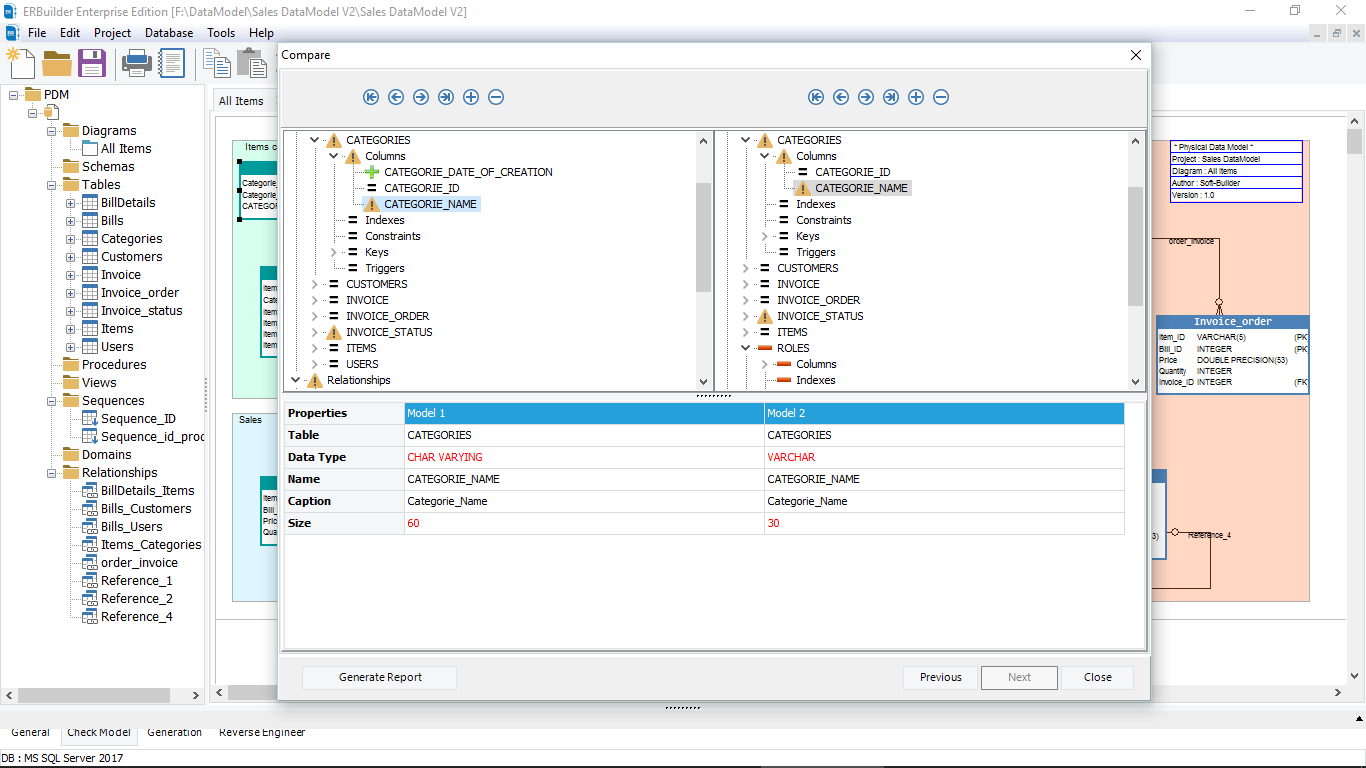Image resolution: width=1366 pixels, height=768 pixels.
Task: Expand the Relationships node in Model 1 tree
Action: pos(294,380)
